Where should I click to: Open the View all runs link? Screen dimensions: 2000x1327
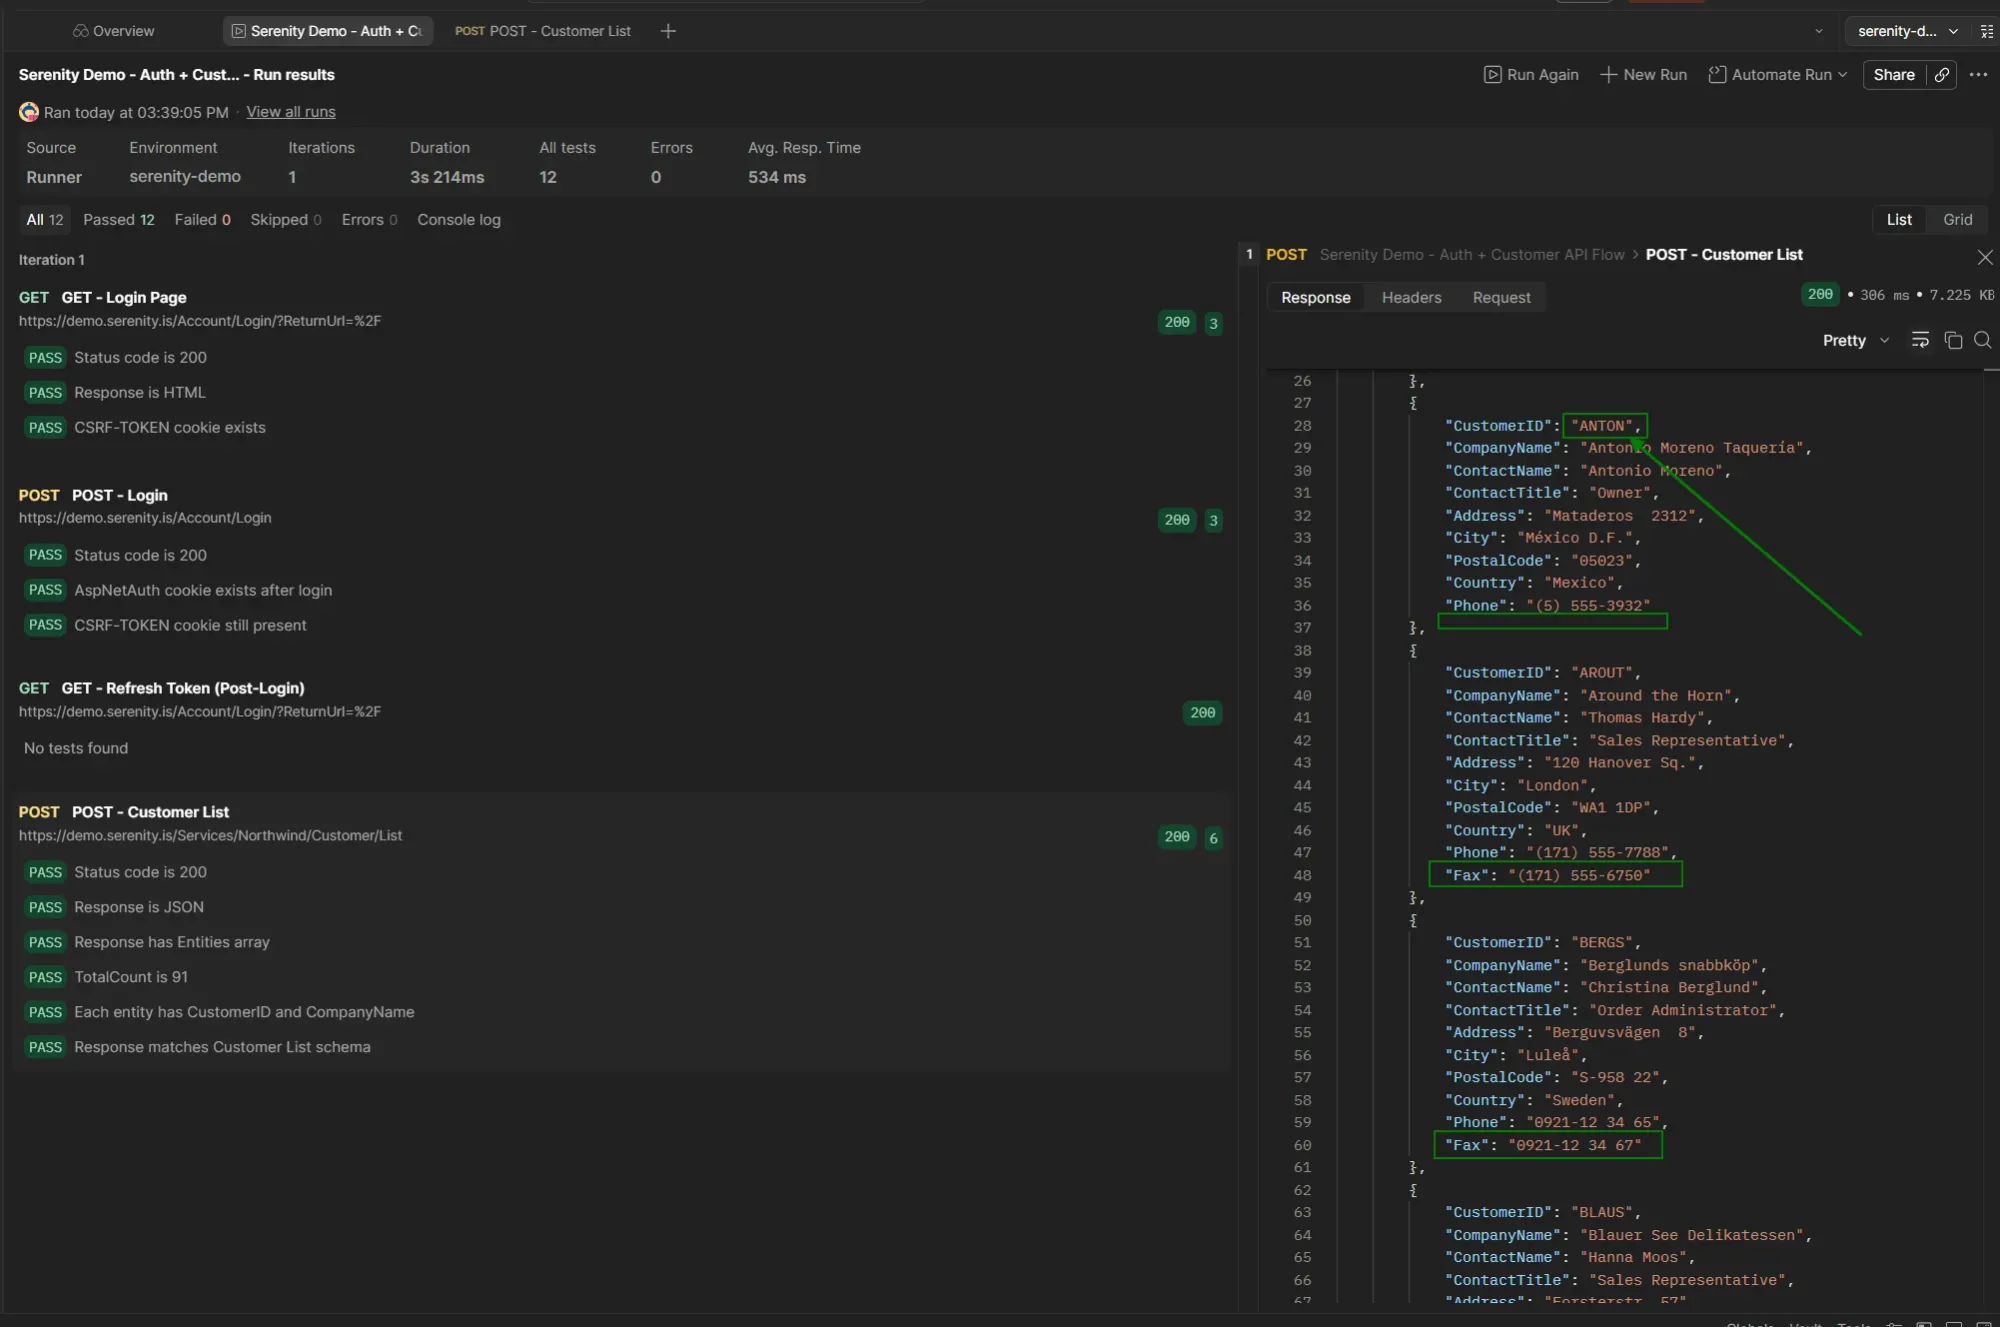click(x=290, y=111)
